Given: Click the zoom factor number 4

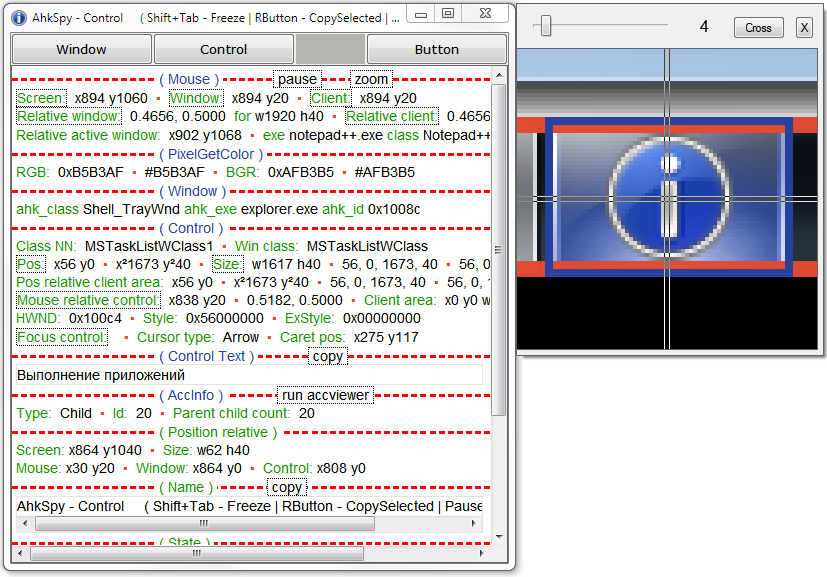Looking at the screenshot, I should point(704,26).
